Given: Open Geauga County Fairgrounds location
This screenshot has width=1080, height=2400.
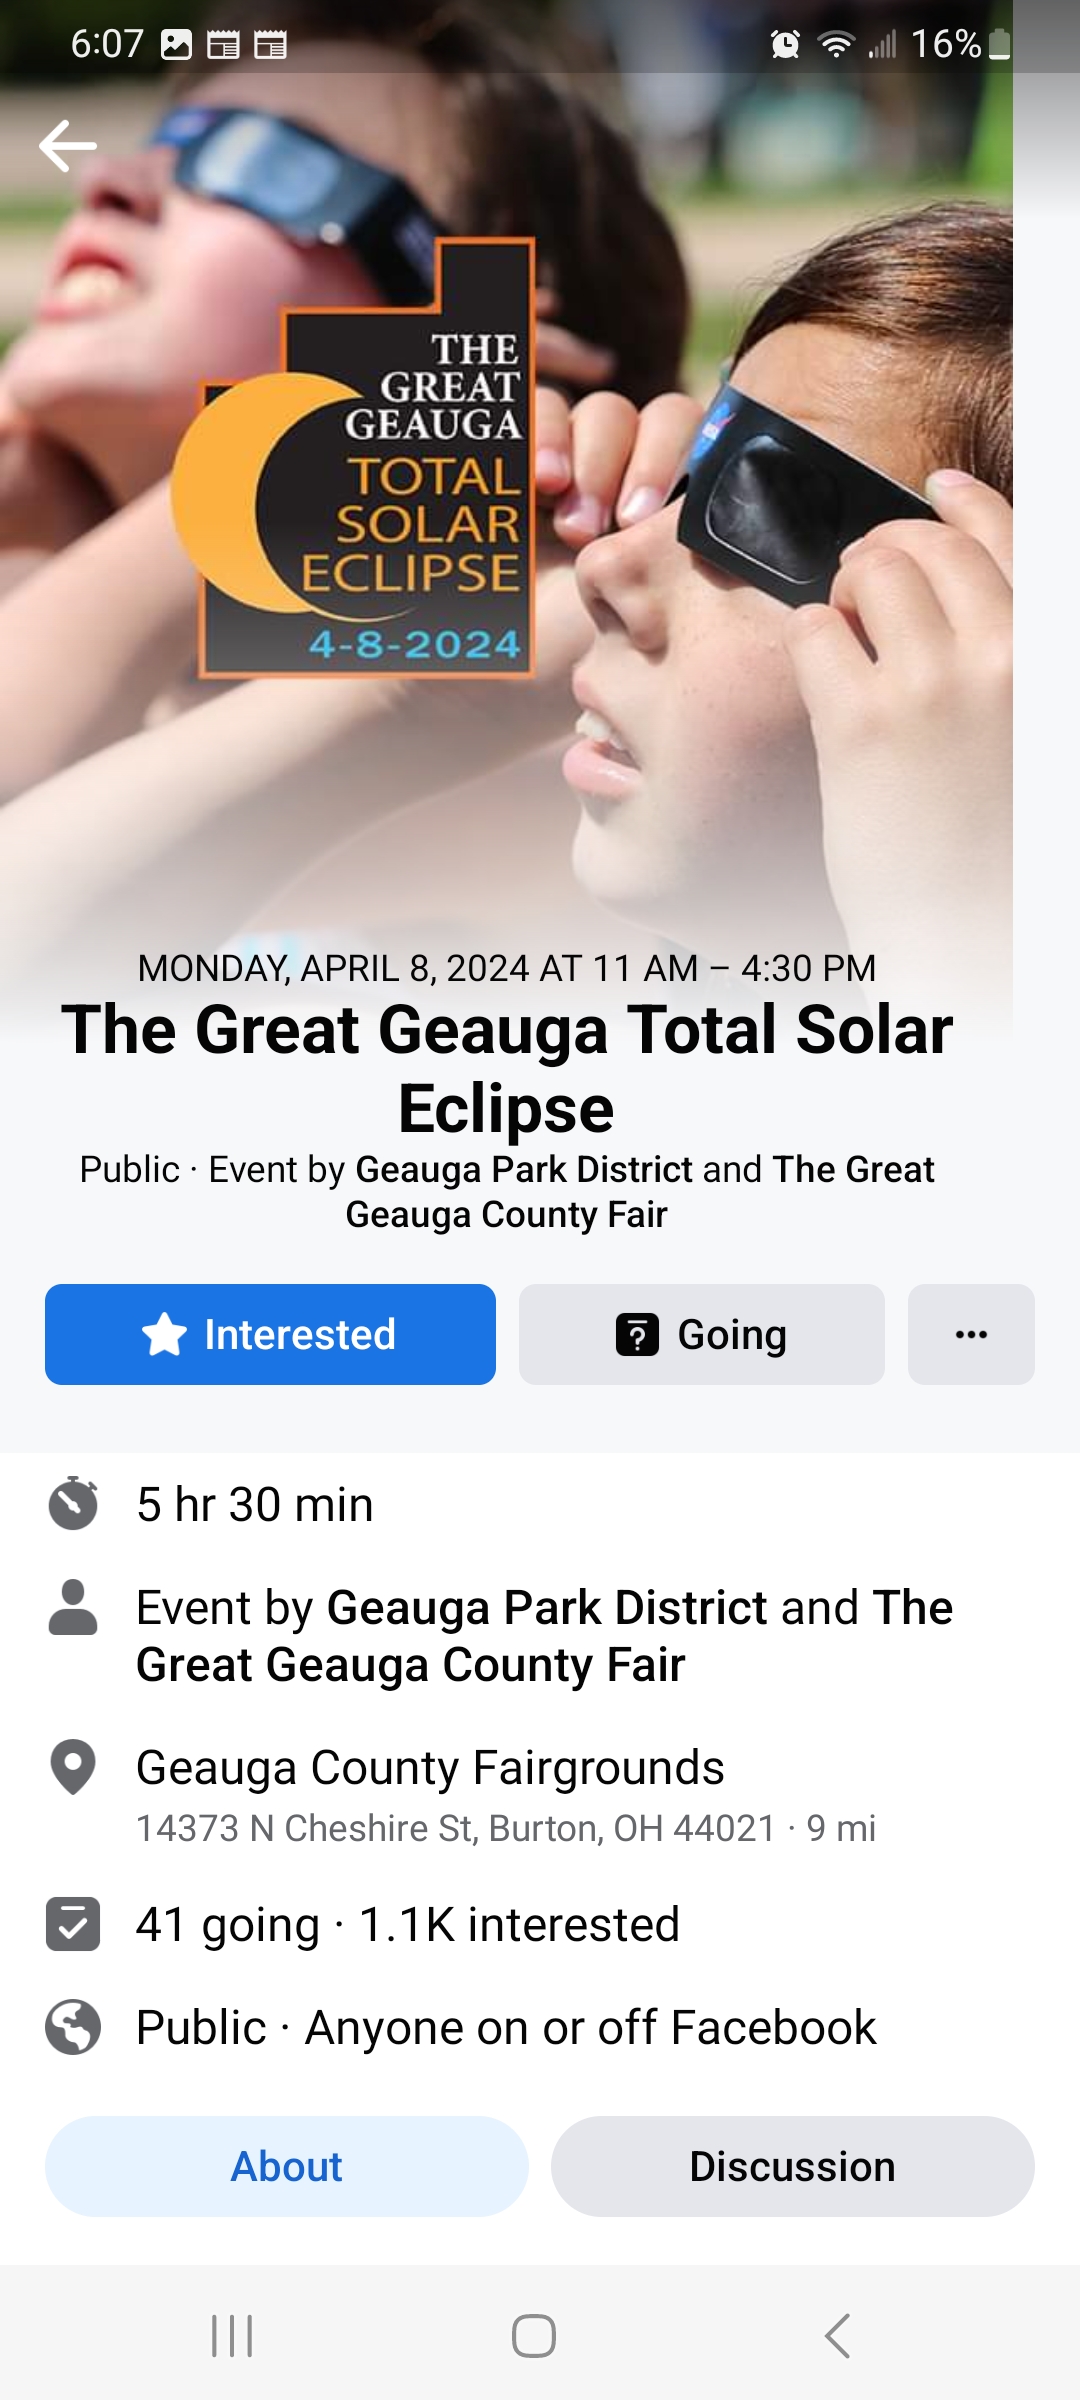Looking at the screenshot, I should [430, 1768].
